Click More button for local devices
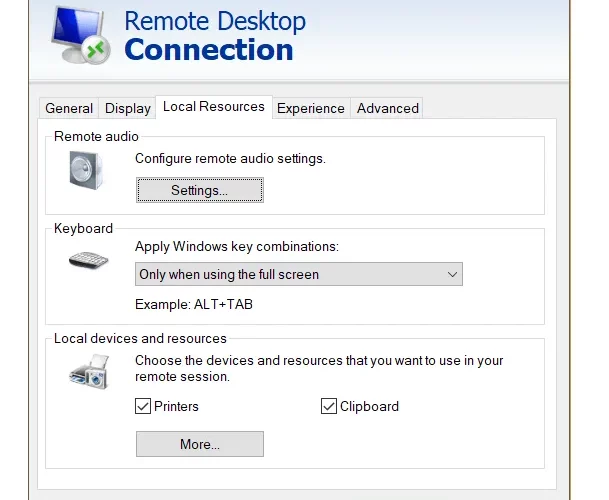Screen dimensions: 609x500 [200, 444]
